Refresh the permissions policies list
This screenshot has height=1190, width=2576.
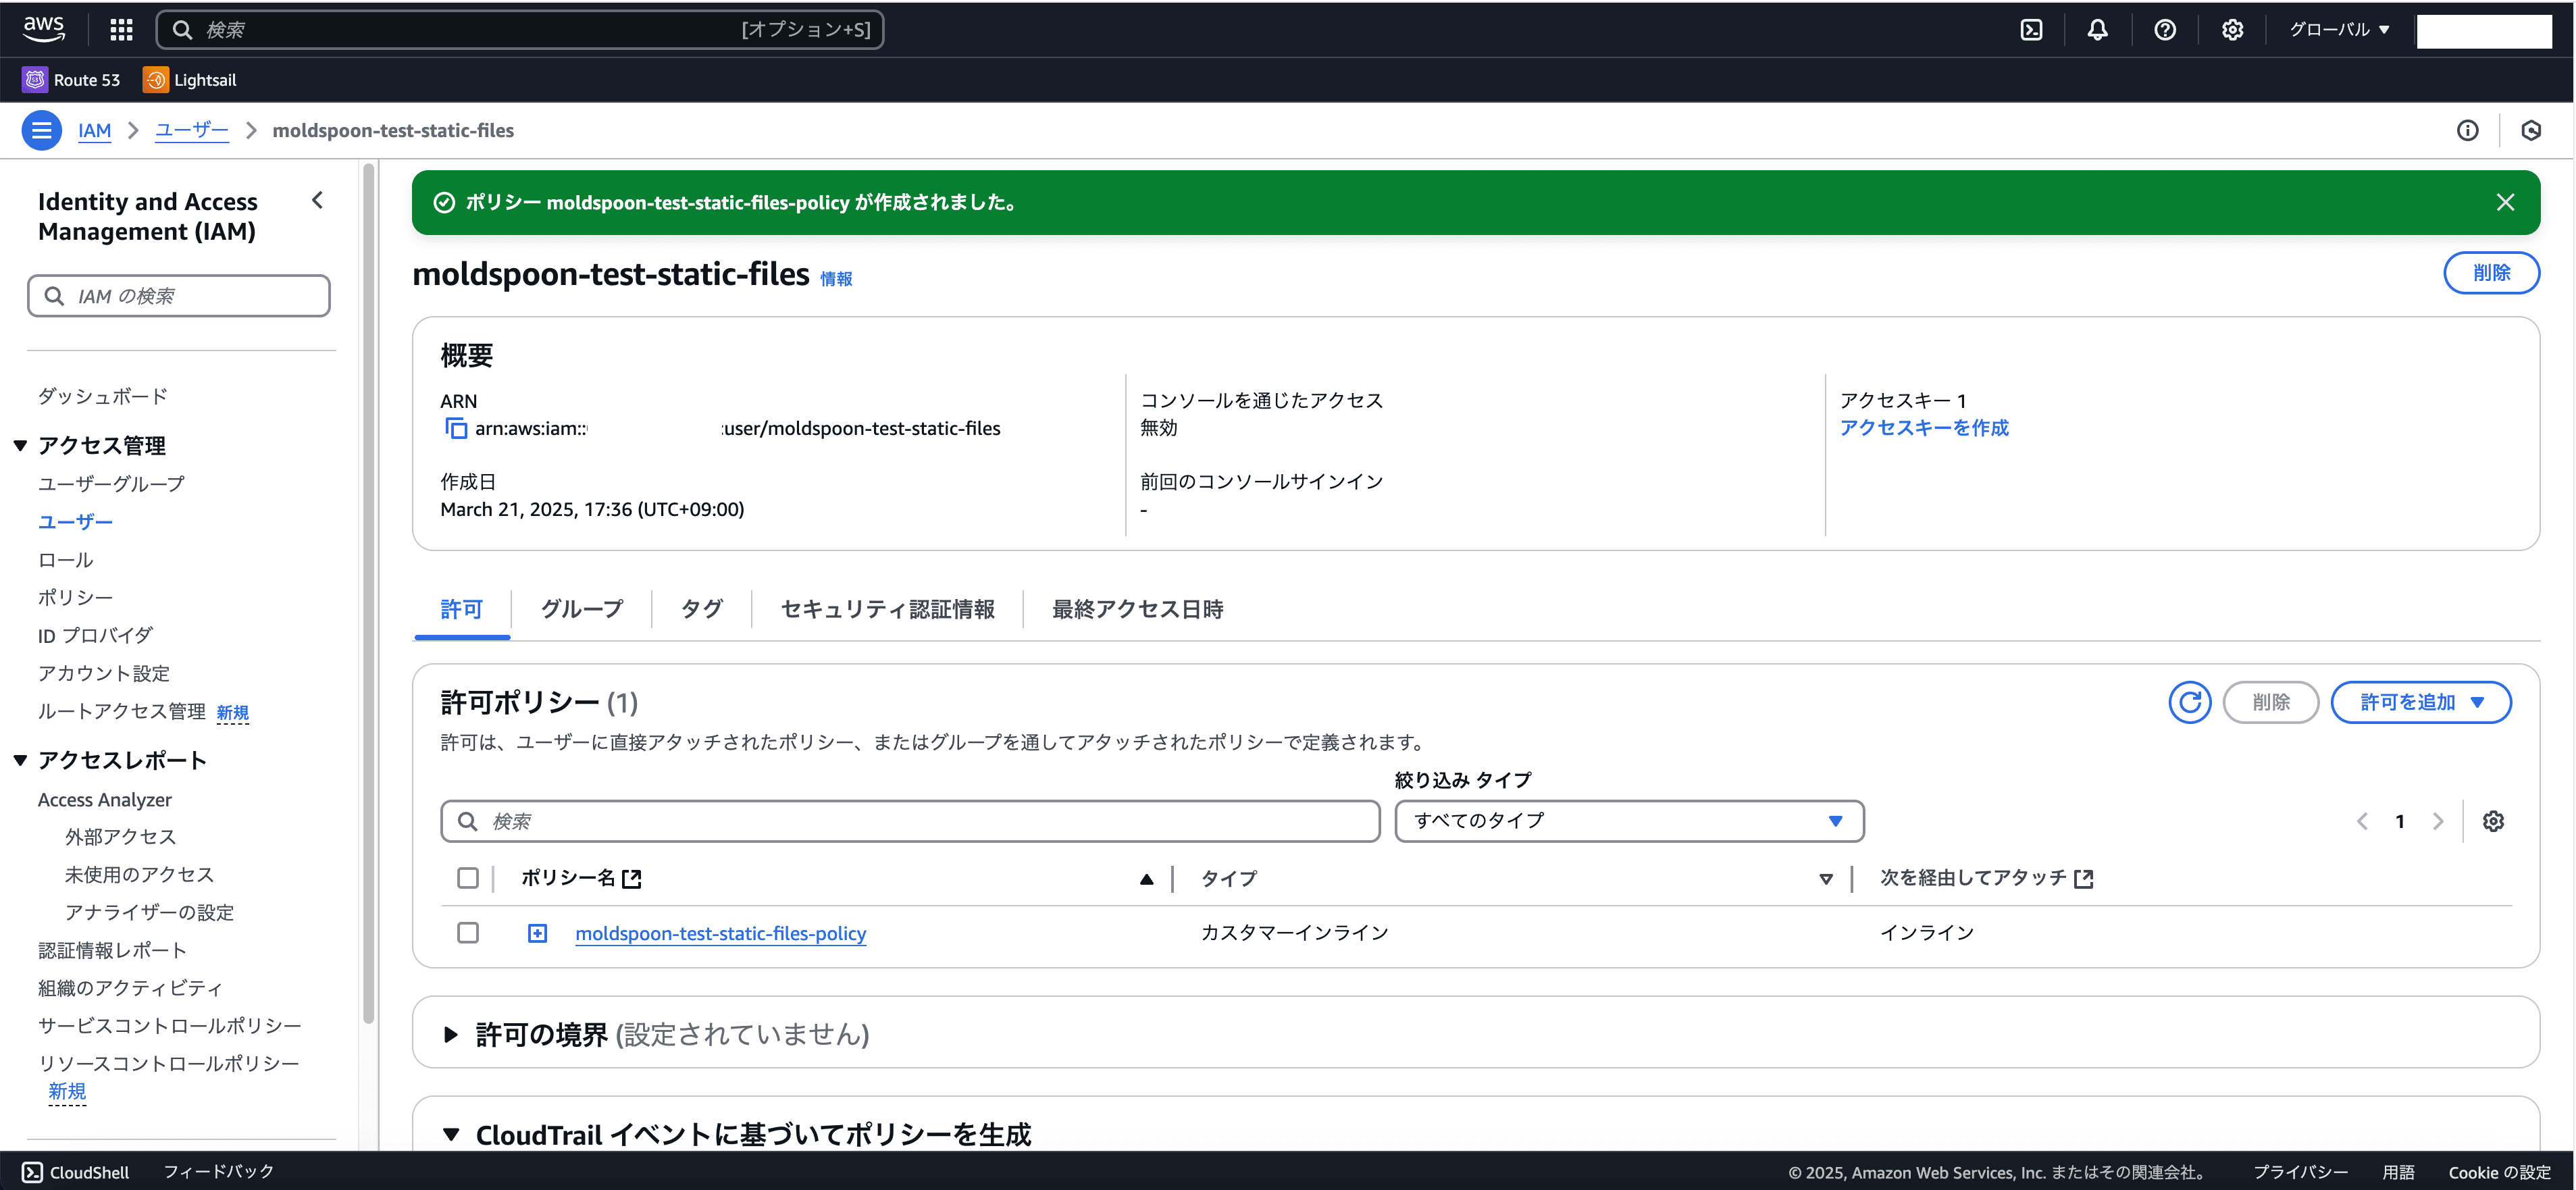2189,702
